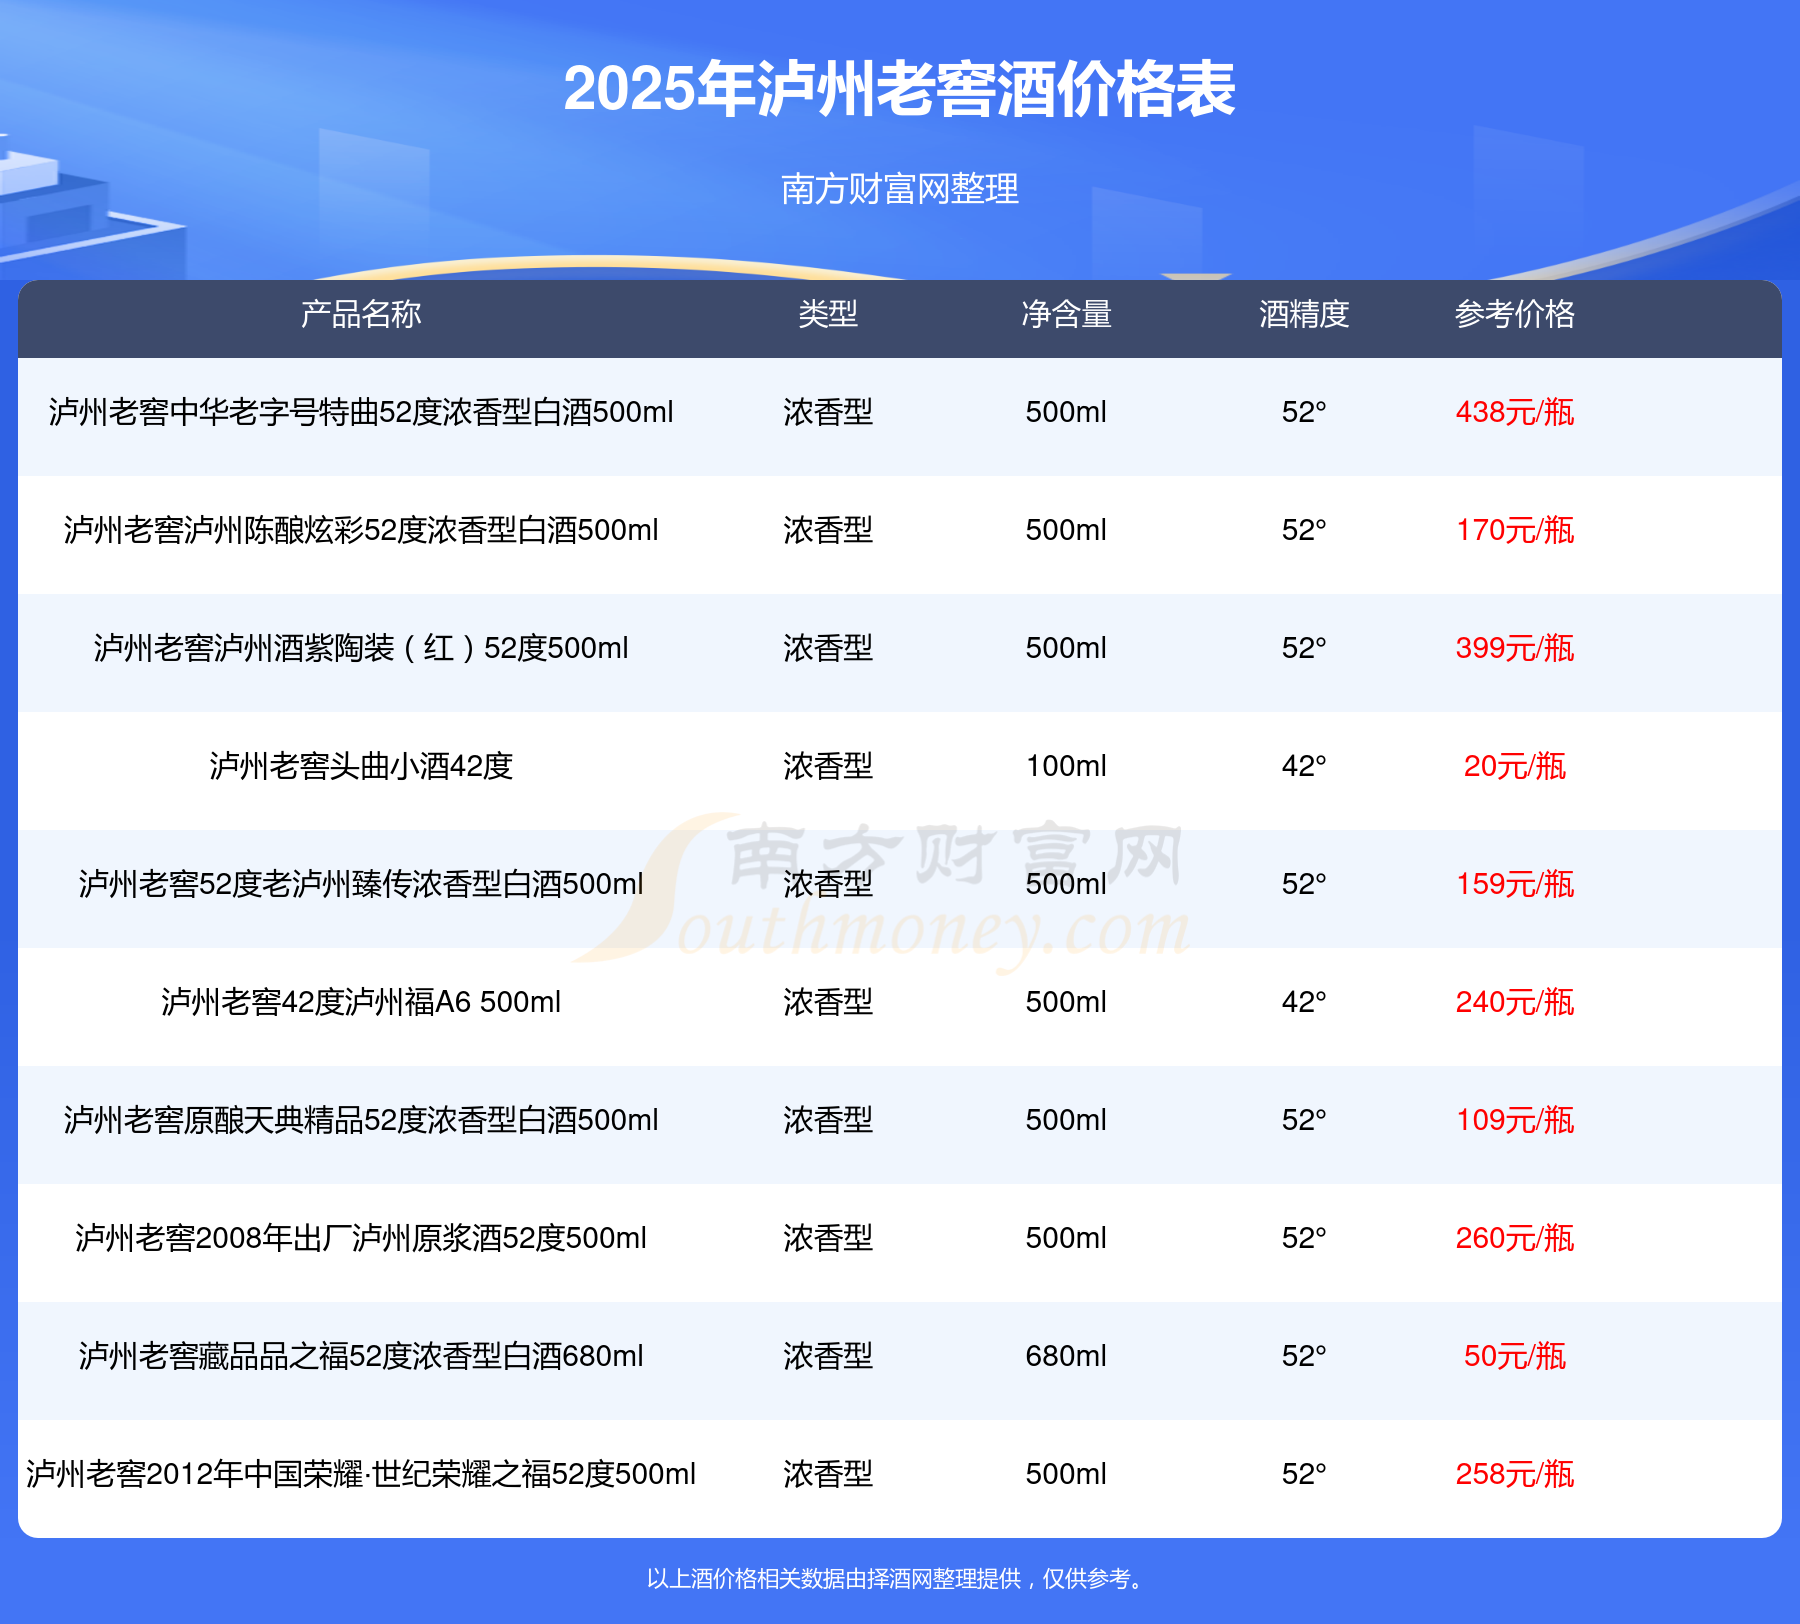Click the 680ml net content value

pyautogui.click(x=1066, y=1356)
